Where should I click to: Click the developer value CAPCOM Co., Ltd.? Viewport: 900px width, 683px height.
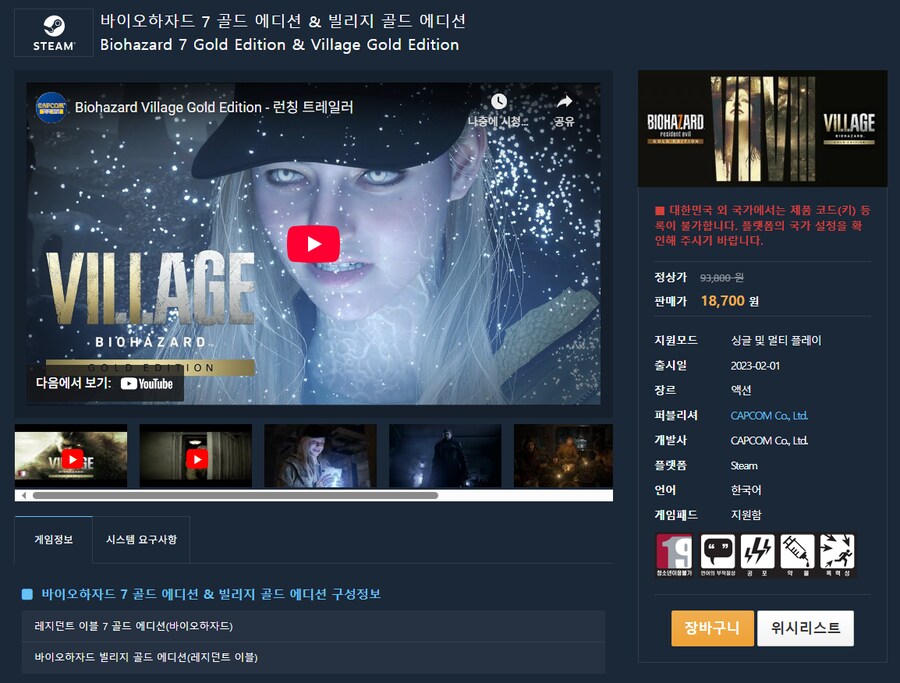click(769, 440)
